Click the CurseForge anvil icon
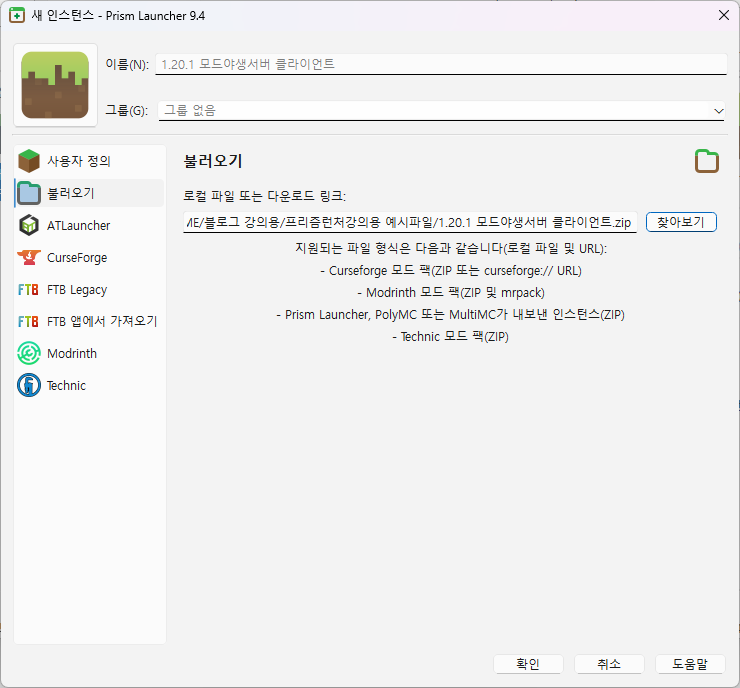Viewport: 740px width, 688px height. click(x=29, y=257)
